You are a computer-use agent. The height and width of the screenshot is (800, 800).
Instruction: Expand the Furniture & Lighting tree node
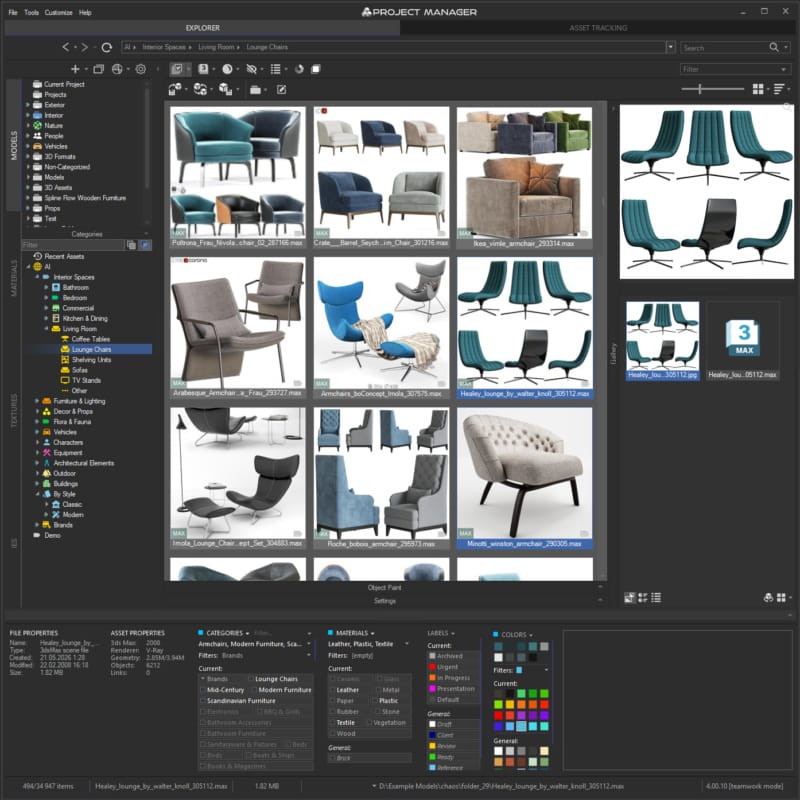[x=37, y=401]
